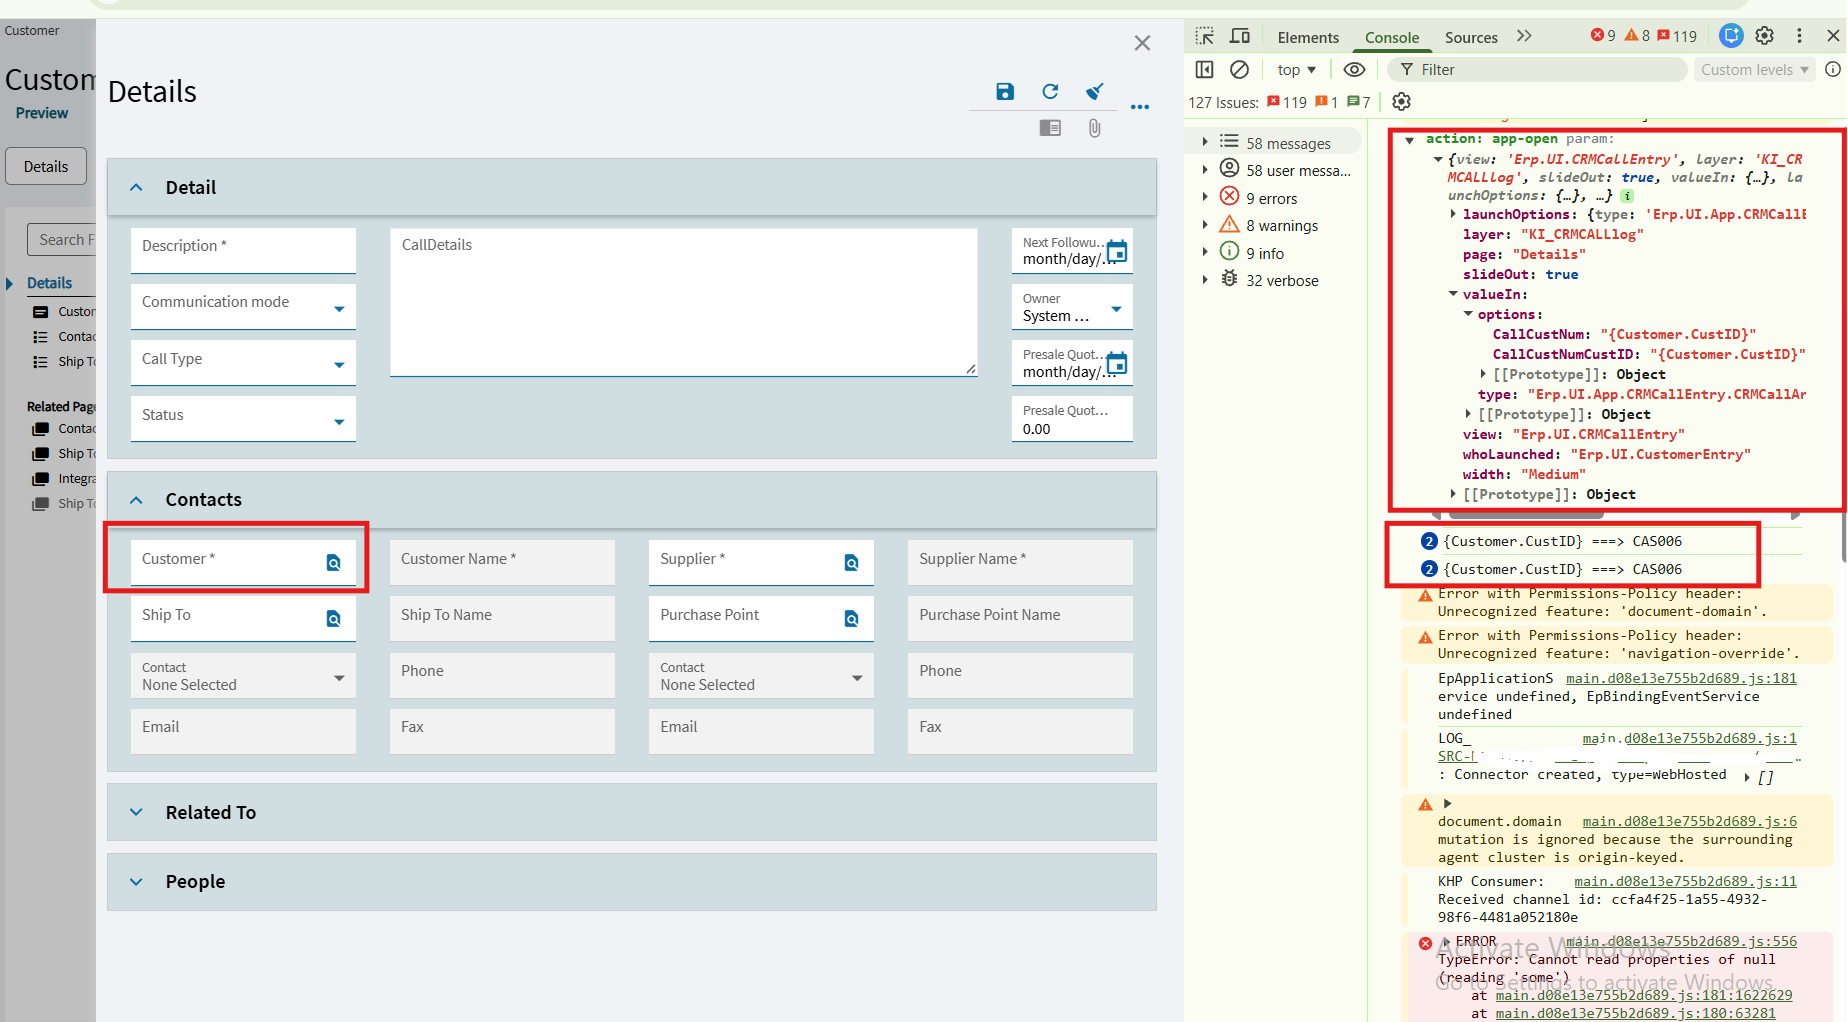Click the Details button in Customer window
Screen dimensions: 1848x1022
point(46,166)
